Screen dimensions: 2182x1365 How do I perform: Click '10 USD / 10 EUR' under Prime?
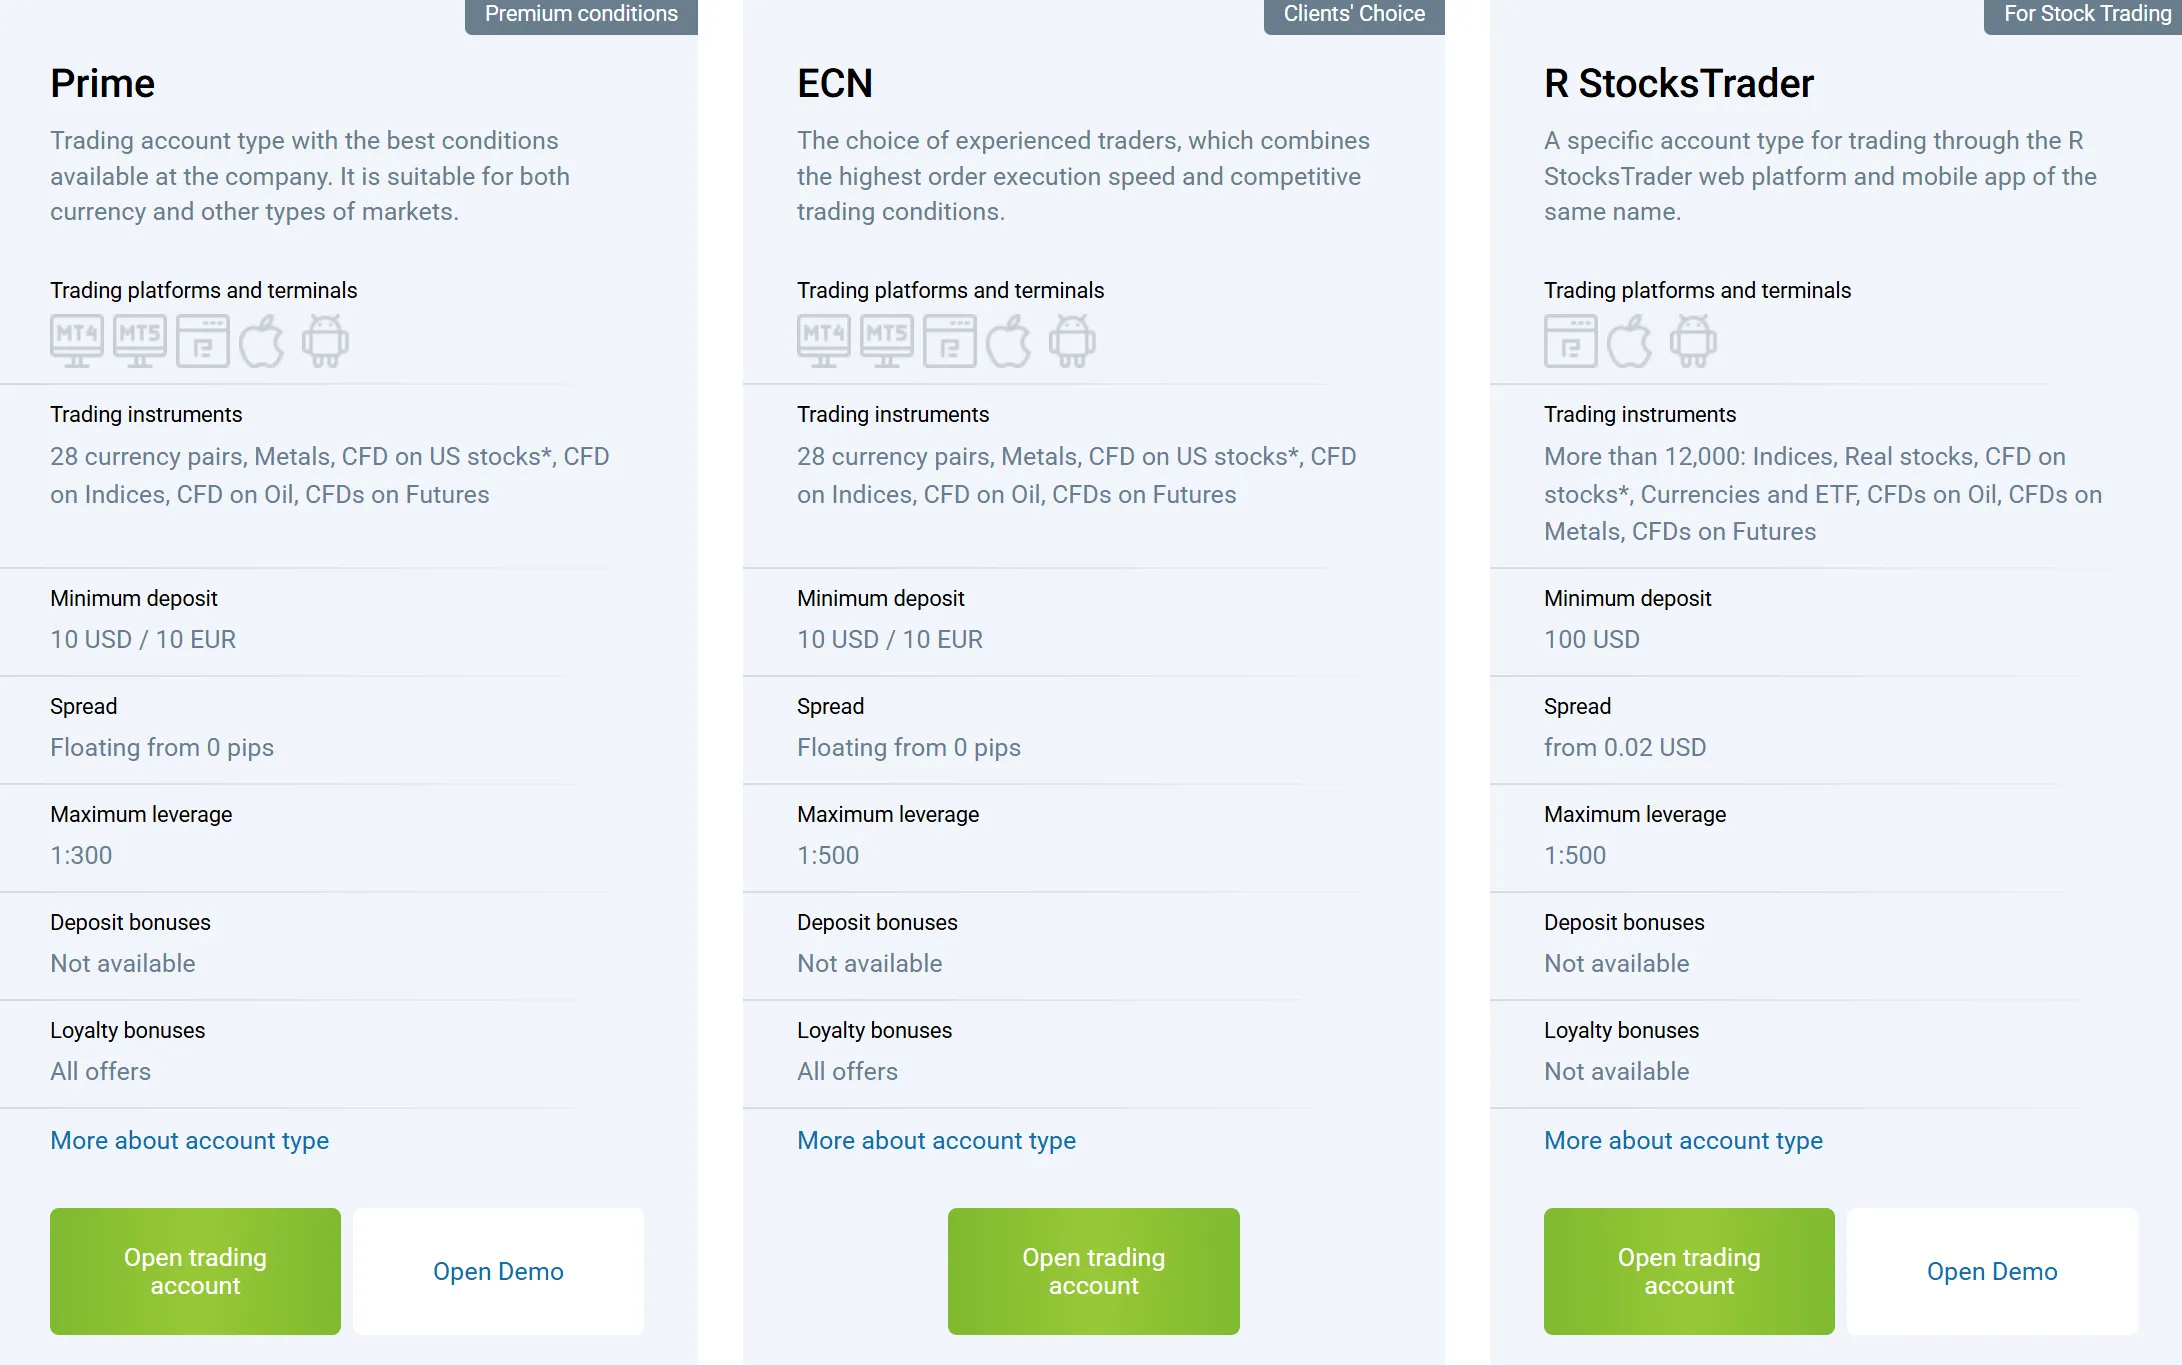143,639
